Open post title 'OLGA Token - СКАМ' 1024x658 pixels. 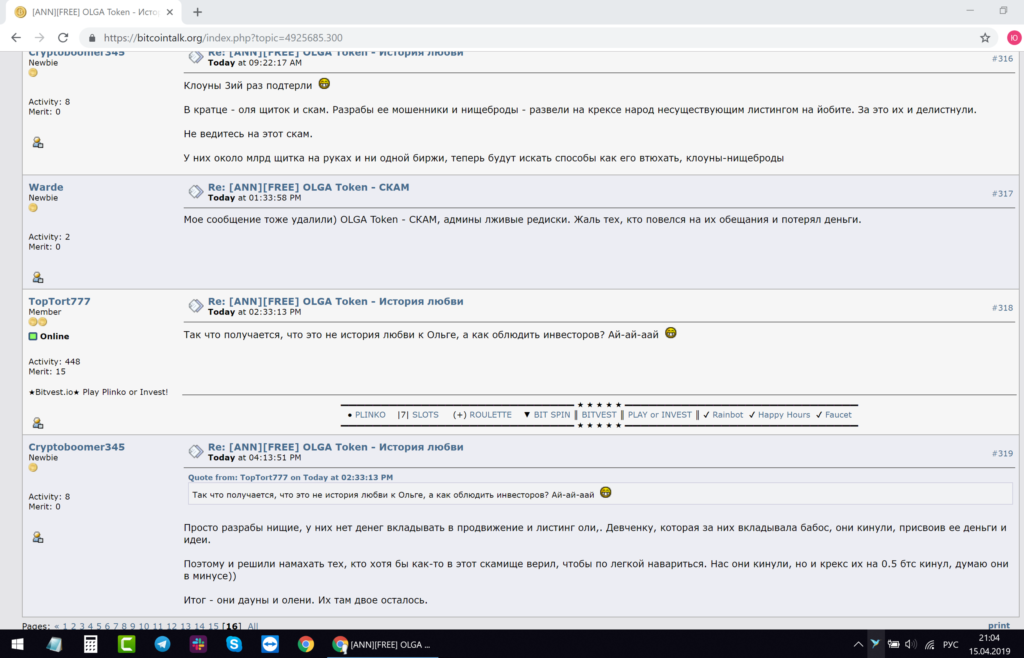point(308,187)
